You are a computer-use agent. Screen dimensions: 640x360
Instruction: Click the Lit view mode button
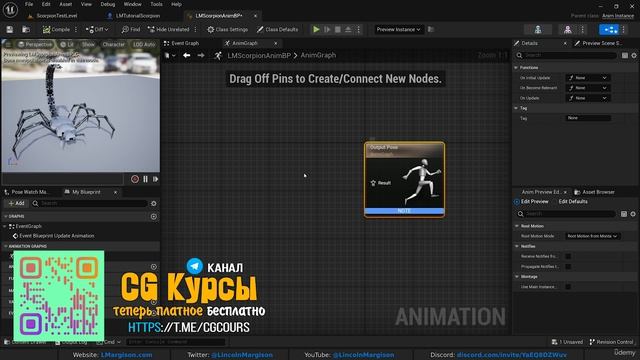click(x=67, y=44)
